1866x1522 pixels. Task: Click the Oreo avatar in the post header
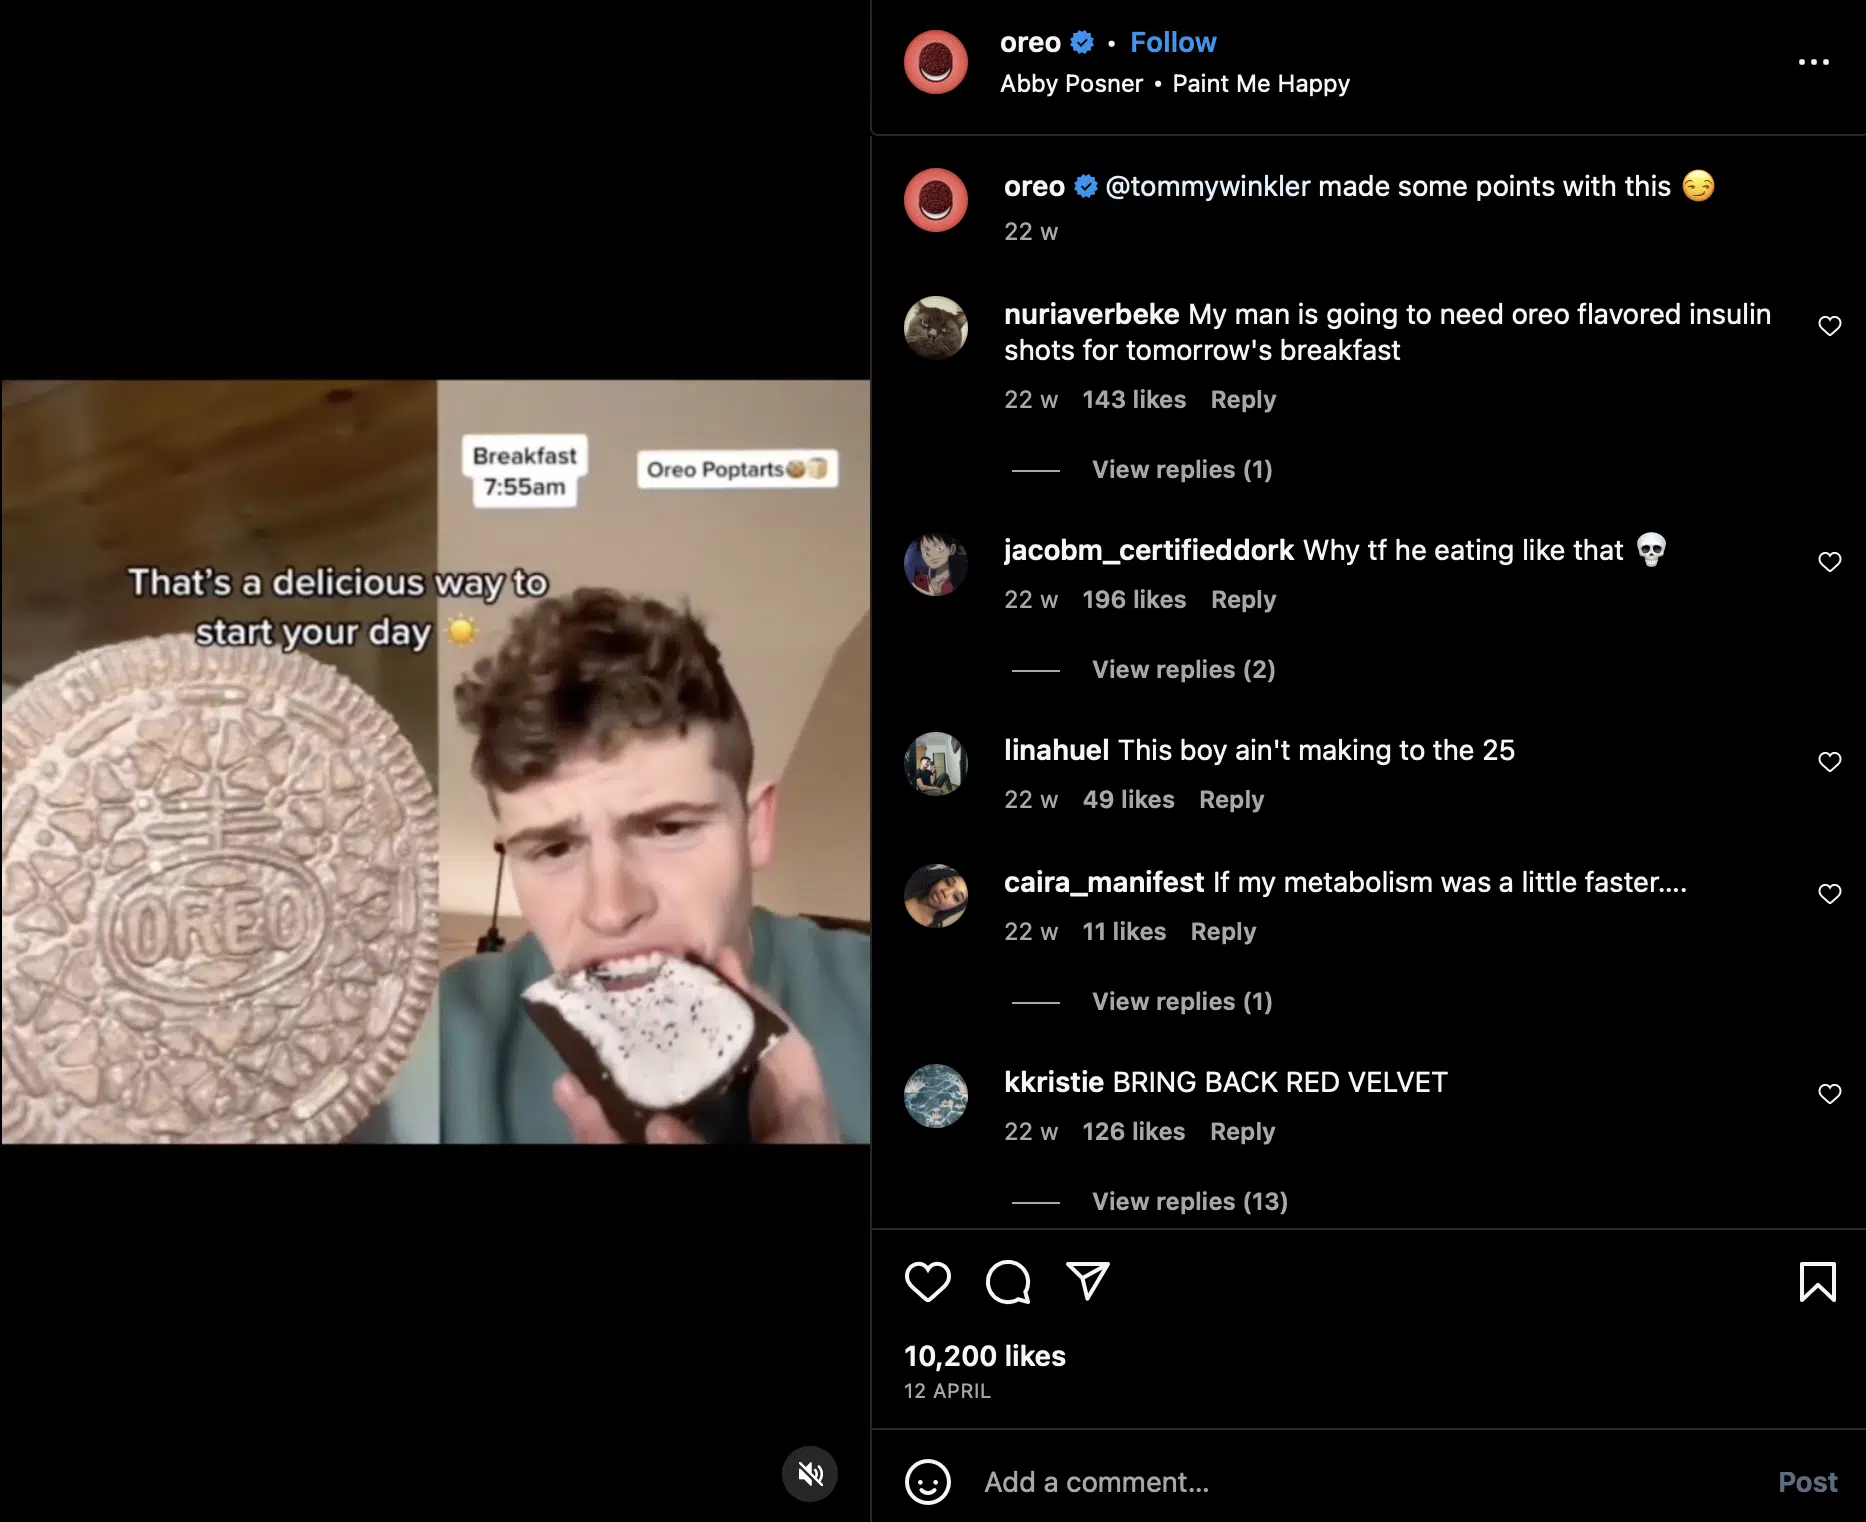935,62
